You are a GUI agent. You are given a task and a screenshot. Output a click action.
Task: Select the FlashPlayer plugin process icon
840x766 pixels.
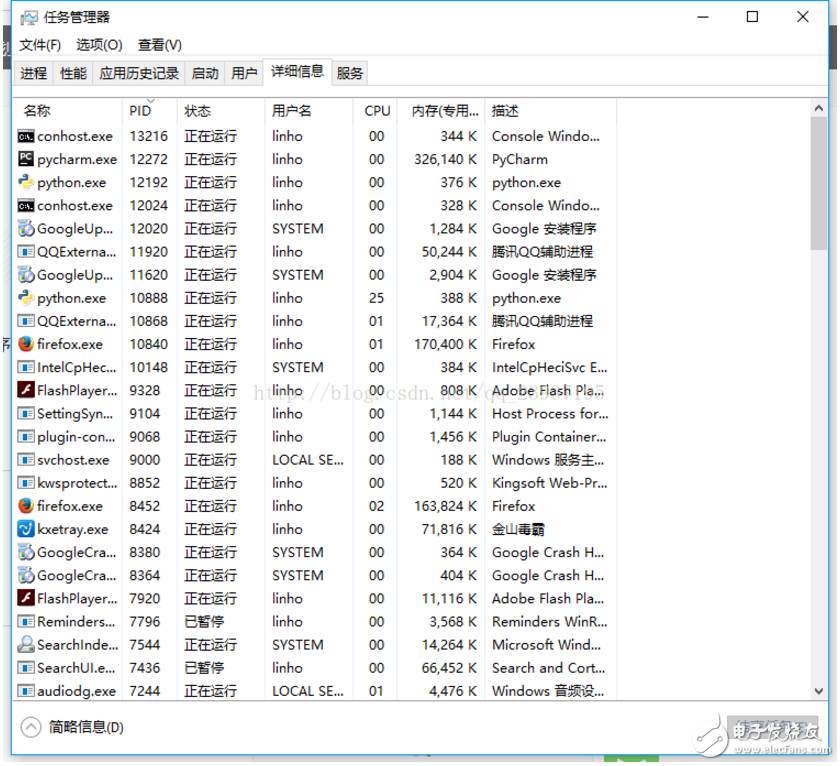[25, 390]
